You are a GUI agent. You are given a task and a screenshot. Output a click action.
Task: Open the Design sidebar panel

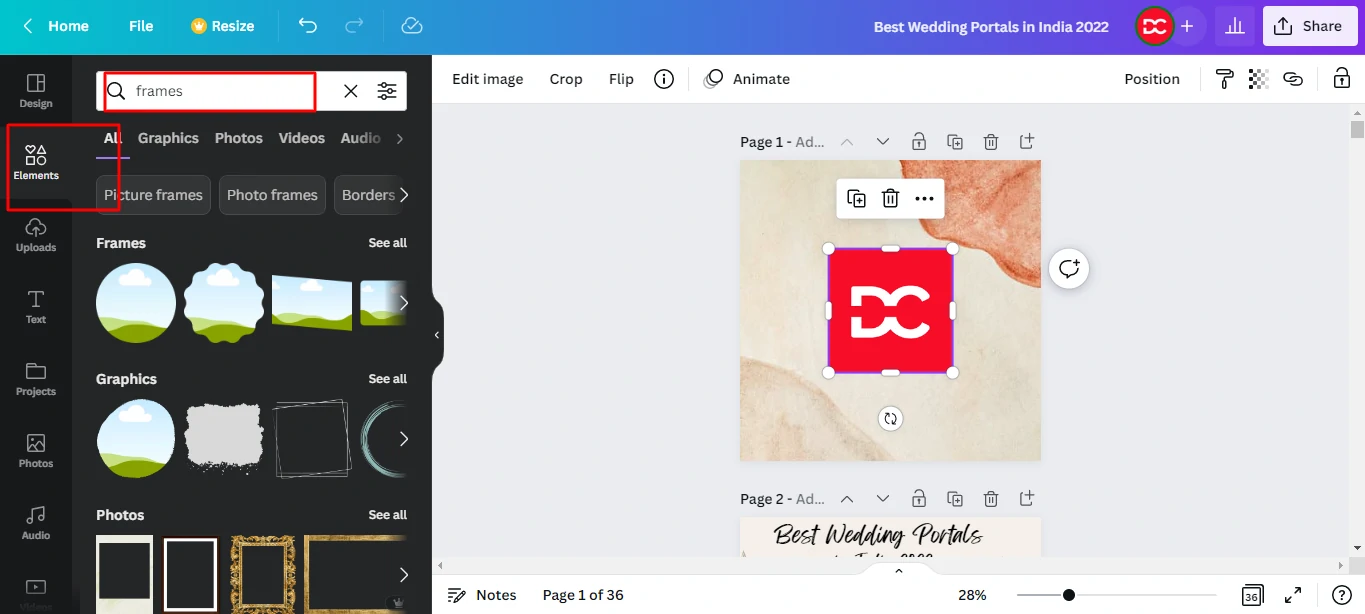coord(36,90)
